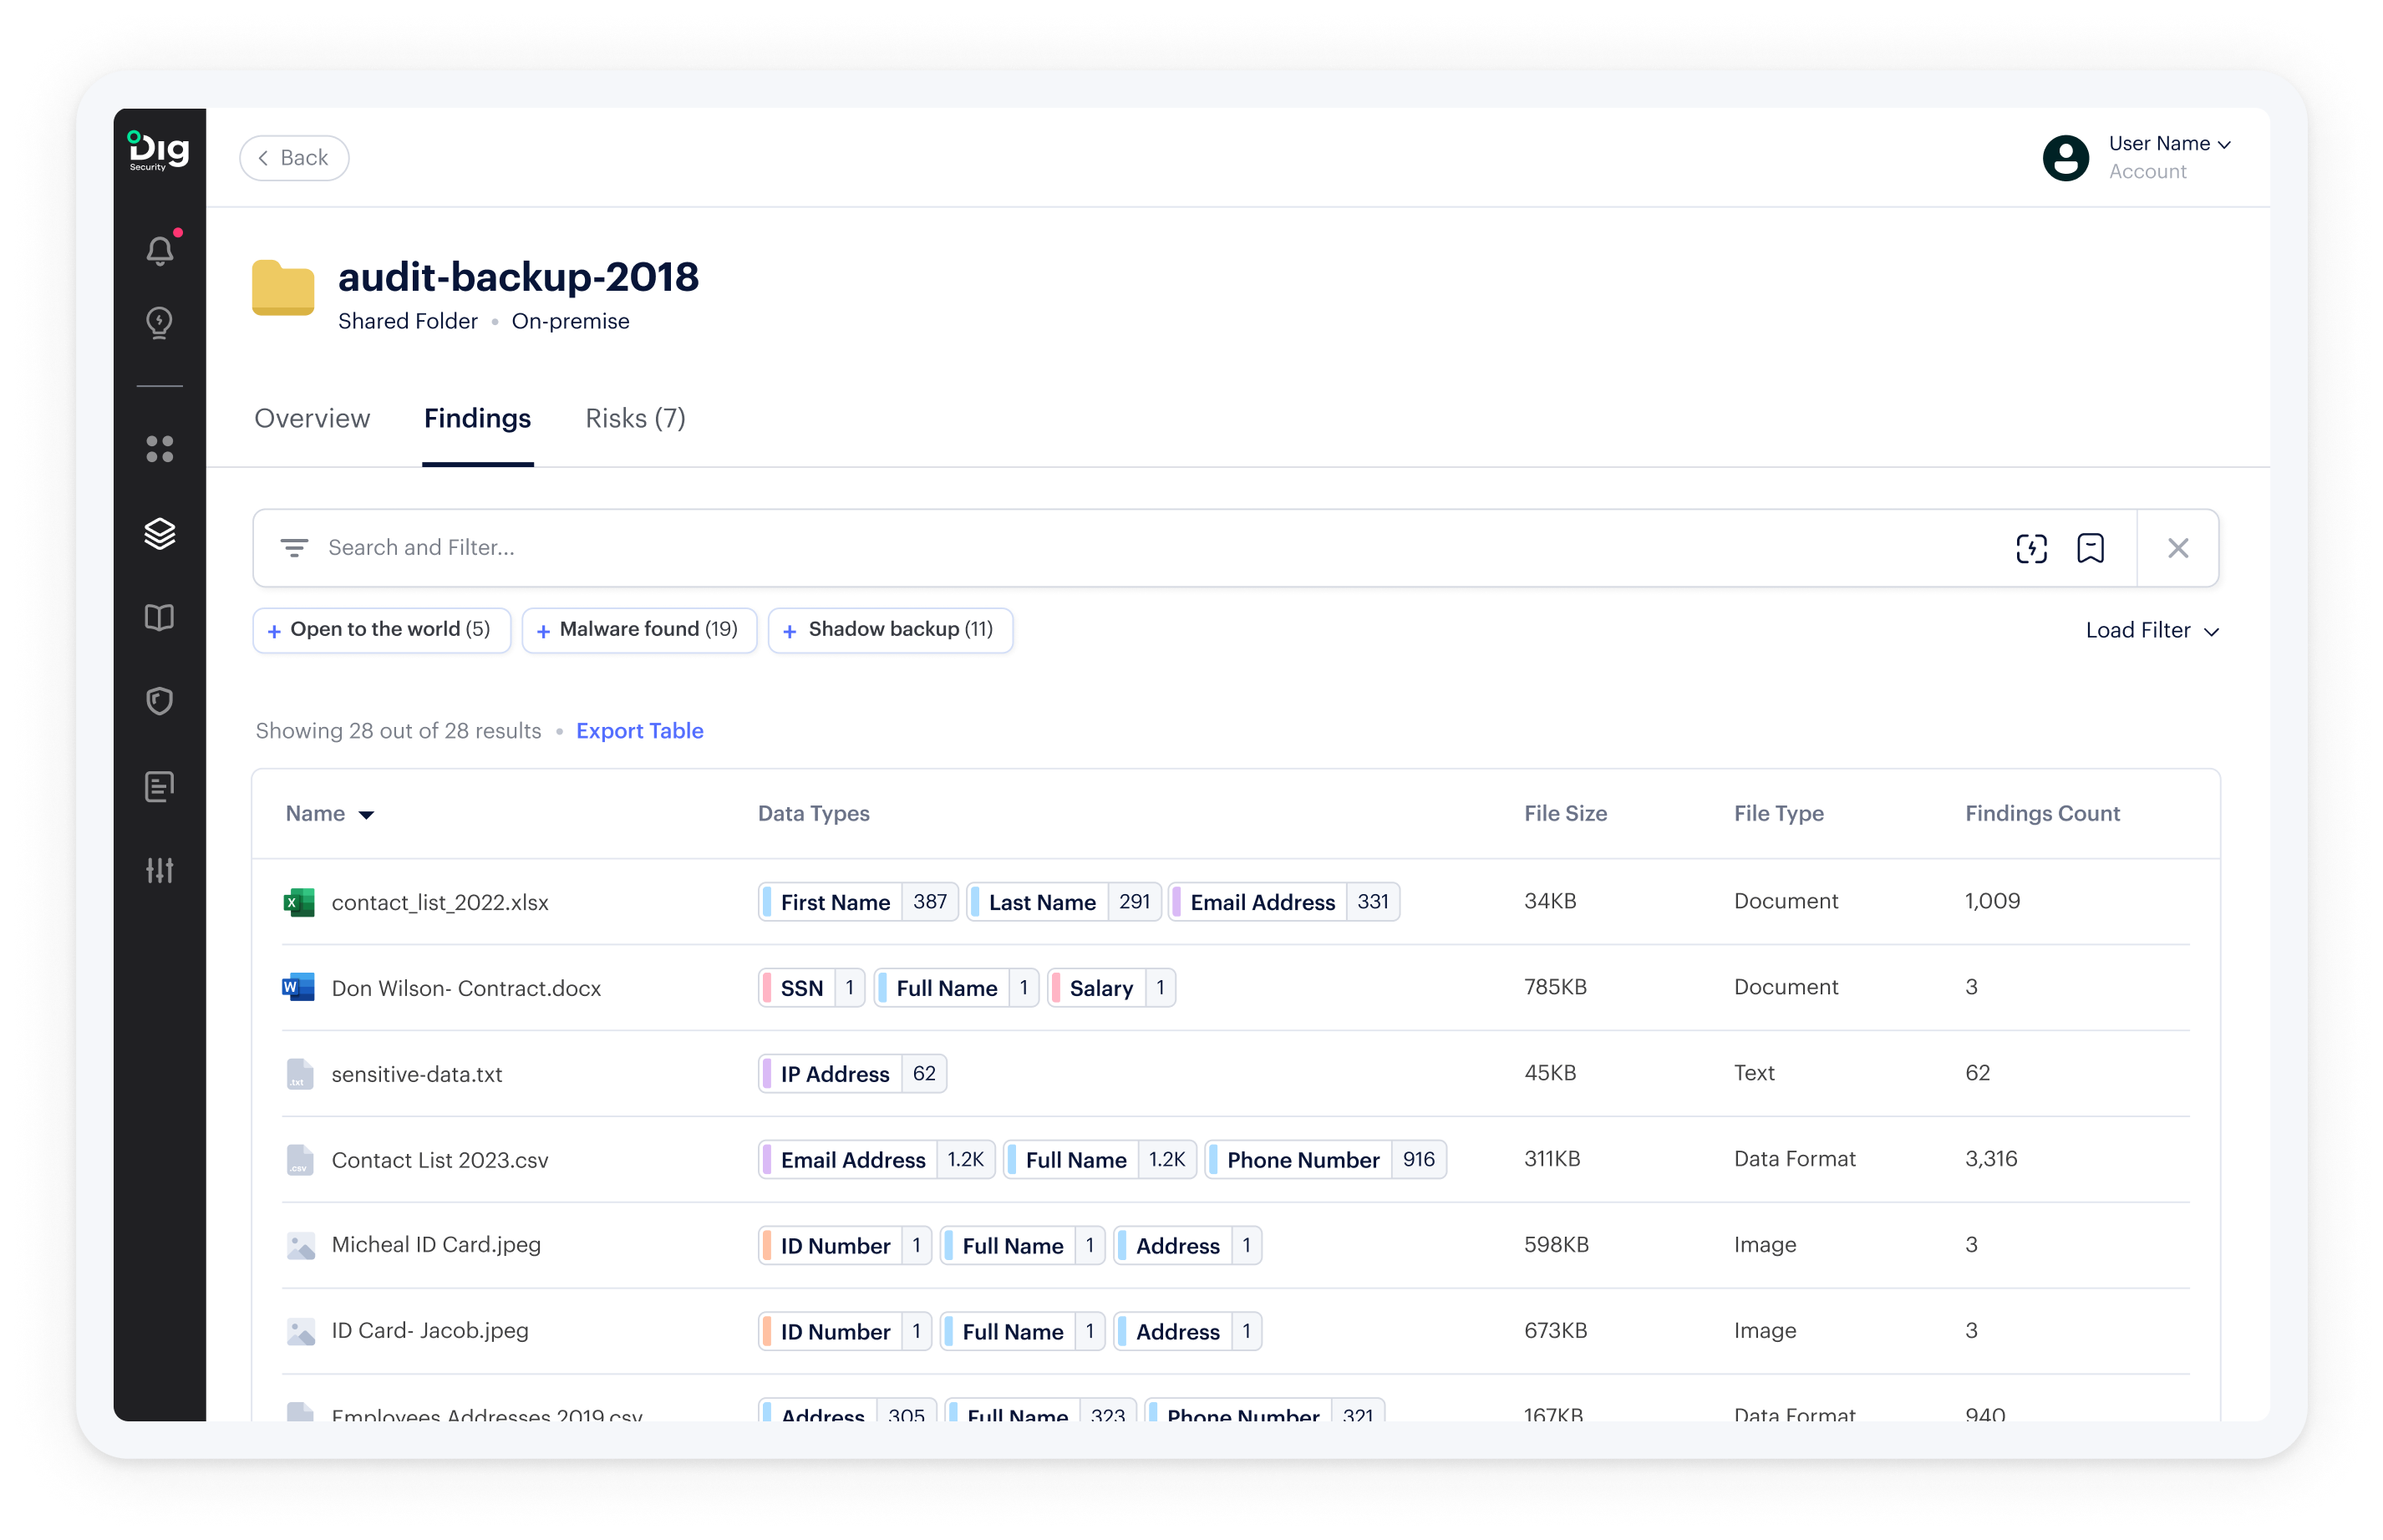Click the Shared Folder label
Image resolution: width=2383 pixels, height=1540 pixels.
point(408,322)
